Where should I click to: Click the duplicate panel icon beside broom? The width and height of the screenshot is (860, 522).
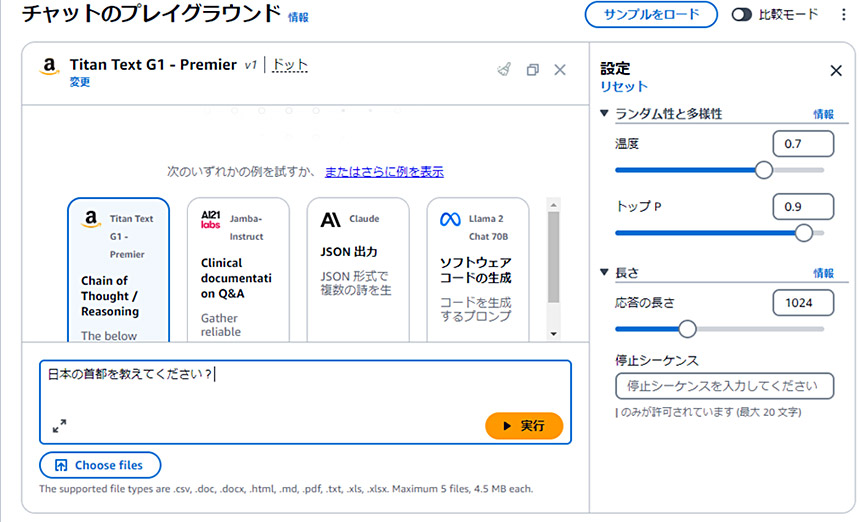533,70
